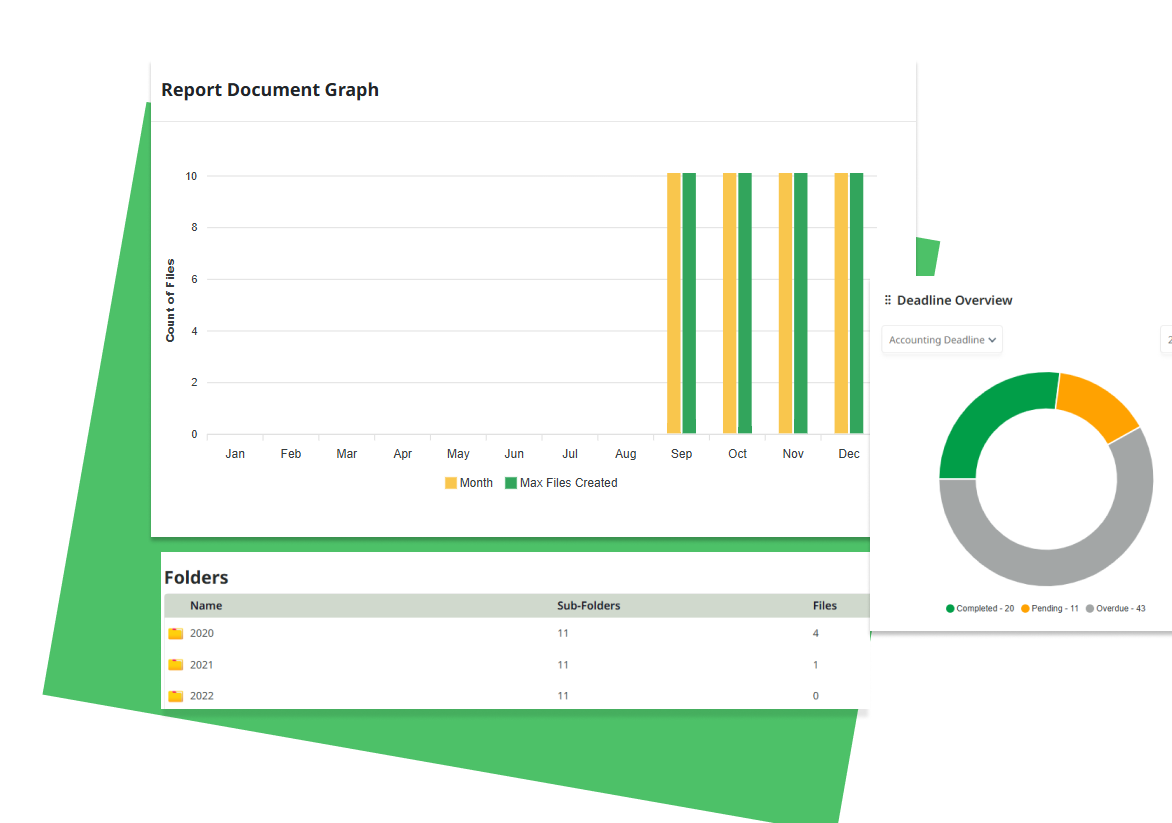Open the partially visible year dropdown

(x=1166, y=340)
